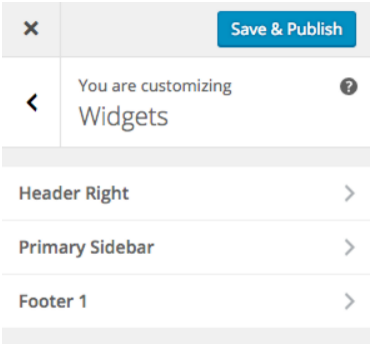This screenshot has width=370, height=360.
Task: Expand the chevron beside Primary Sidebar
Action: (349, 248)
